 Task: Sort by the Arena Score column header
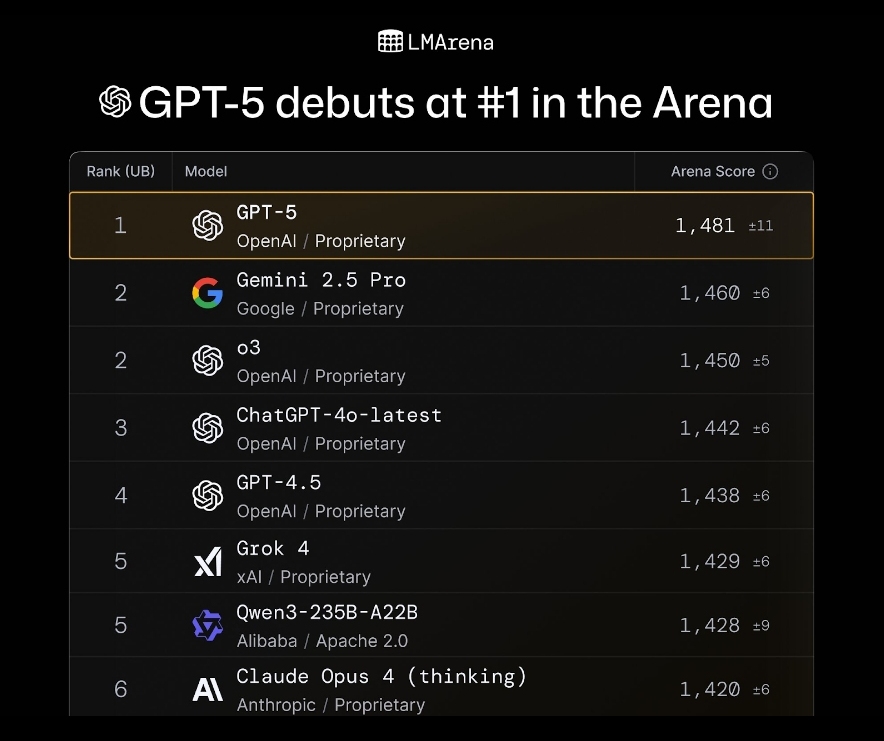713,171
